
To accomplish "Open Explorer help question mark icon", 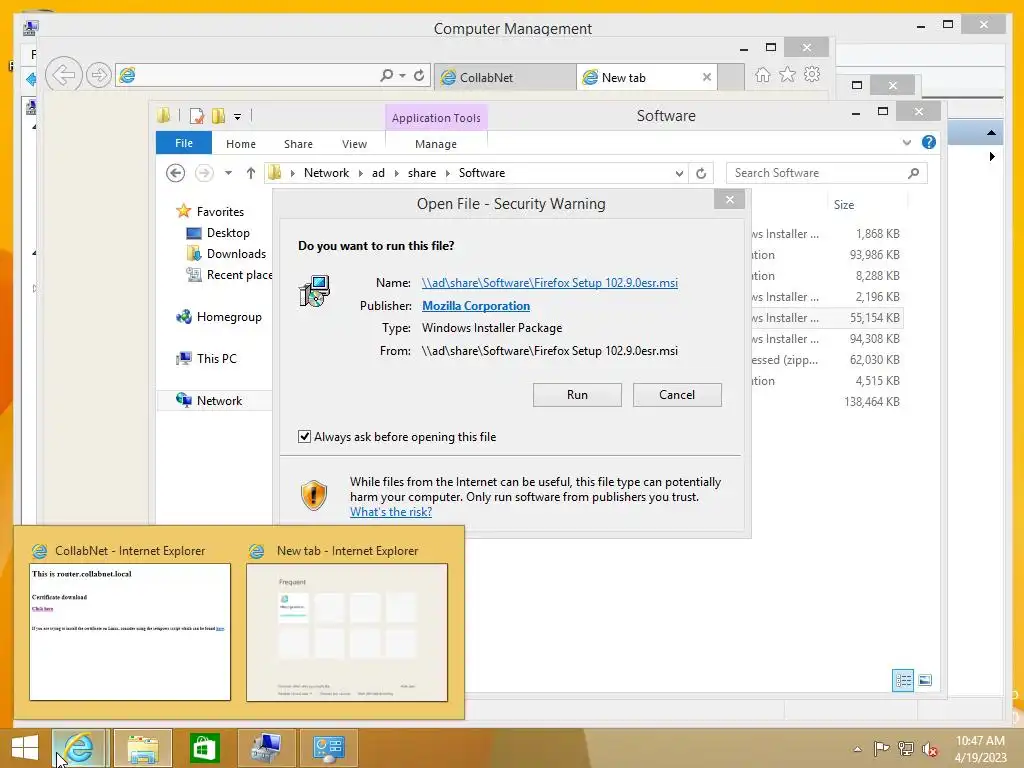I will (929, 142).
